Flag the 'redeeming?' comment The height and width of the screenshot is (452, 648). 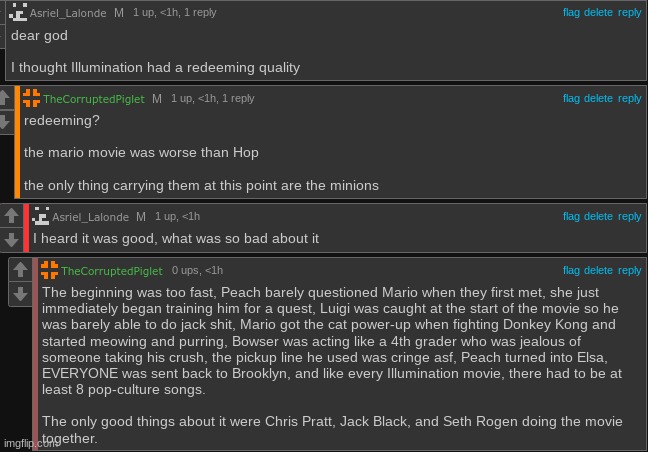coord(571,98)
